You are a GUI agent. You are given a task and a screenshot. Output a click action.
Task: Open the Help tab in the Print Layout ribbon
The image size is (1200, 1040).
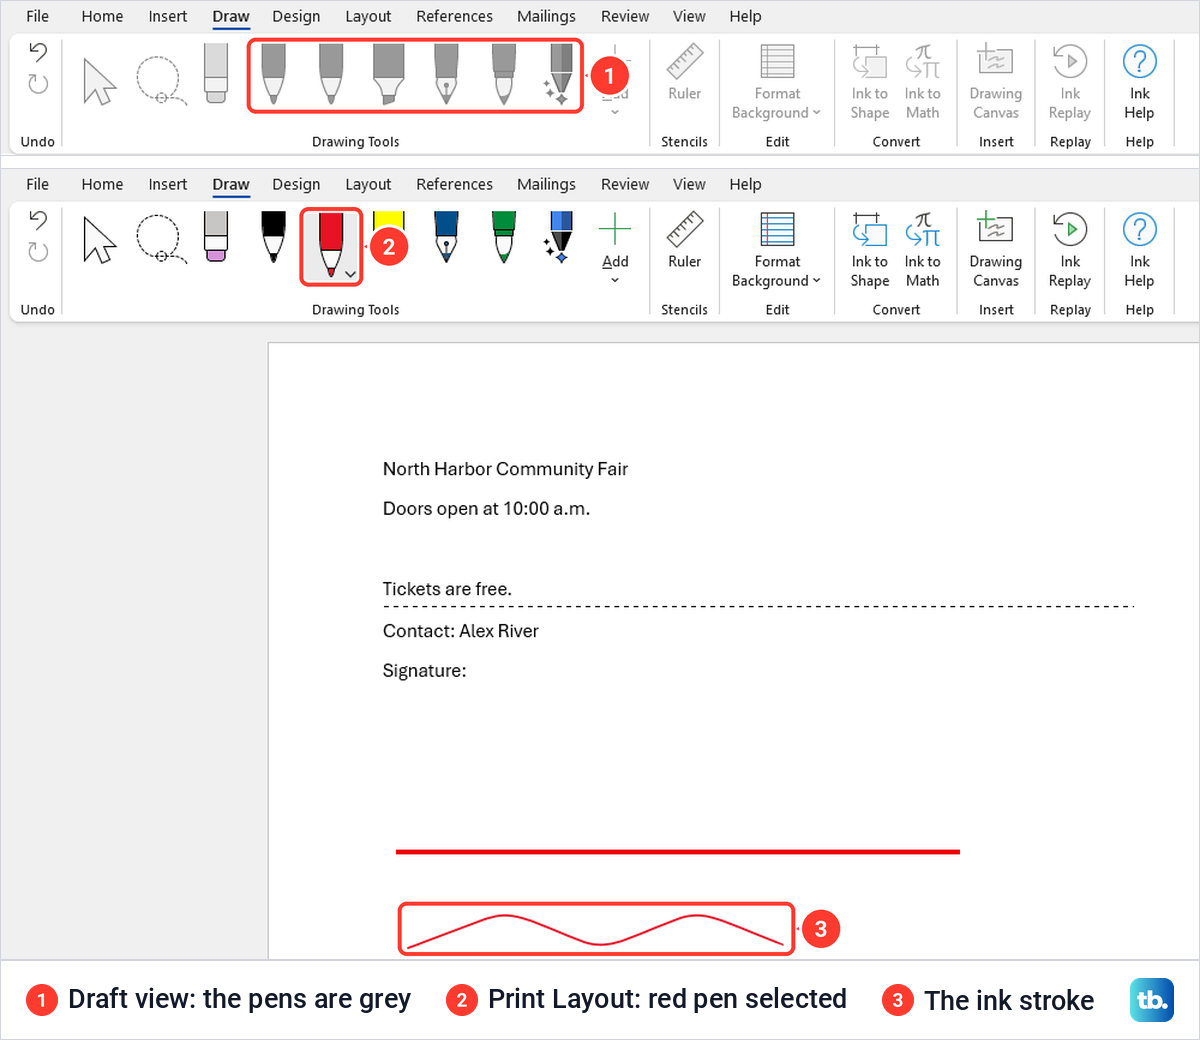click(x=745, y=184)
